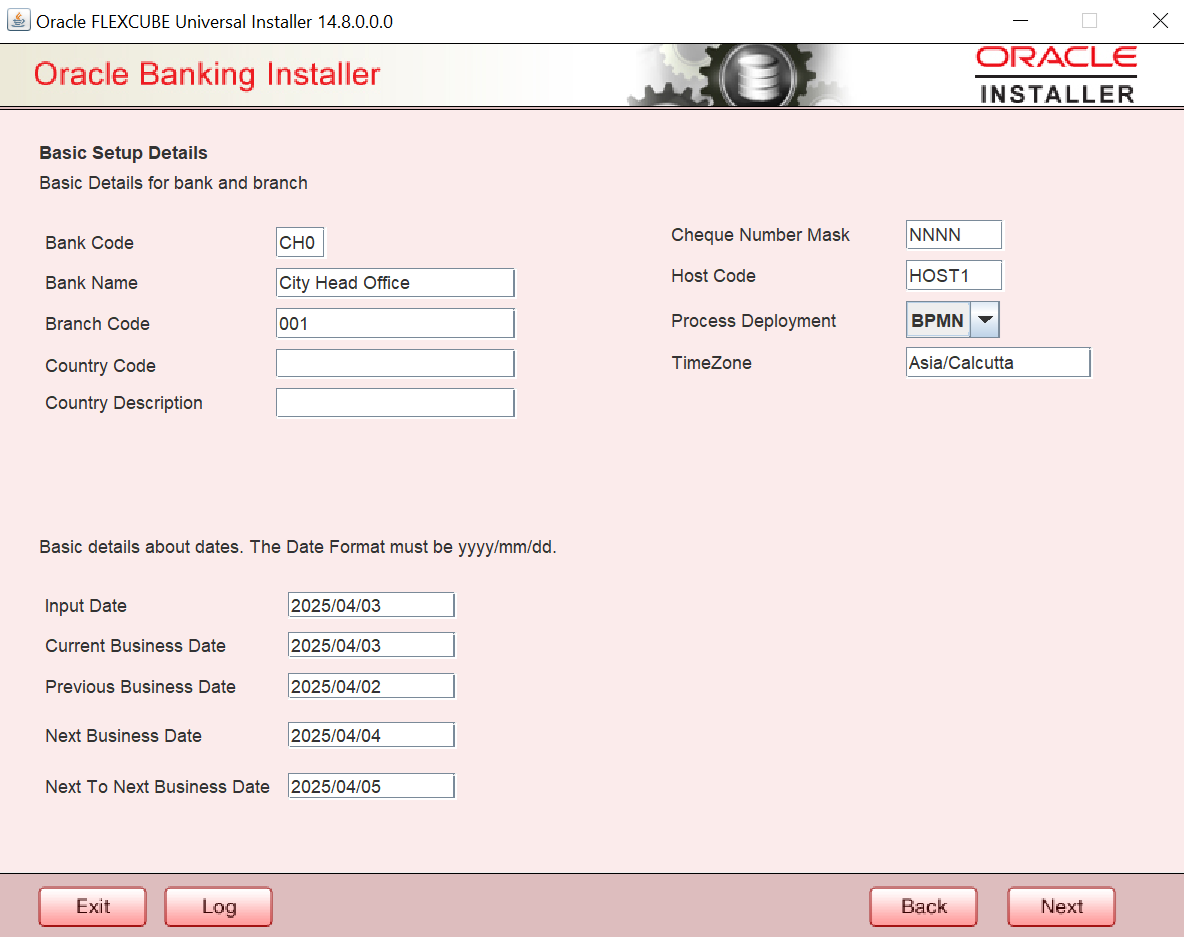Click the Exit button

pyautogui.click(x=92, y=906)
